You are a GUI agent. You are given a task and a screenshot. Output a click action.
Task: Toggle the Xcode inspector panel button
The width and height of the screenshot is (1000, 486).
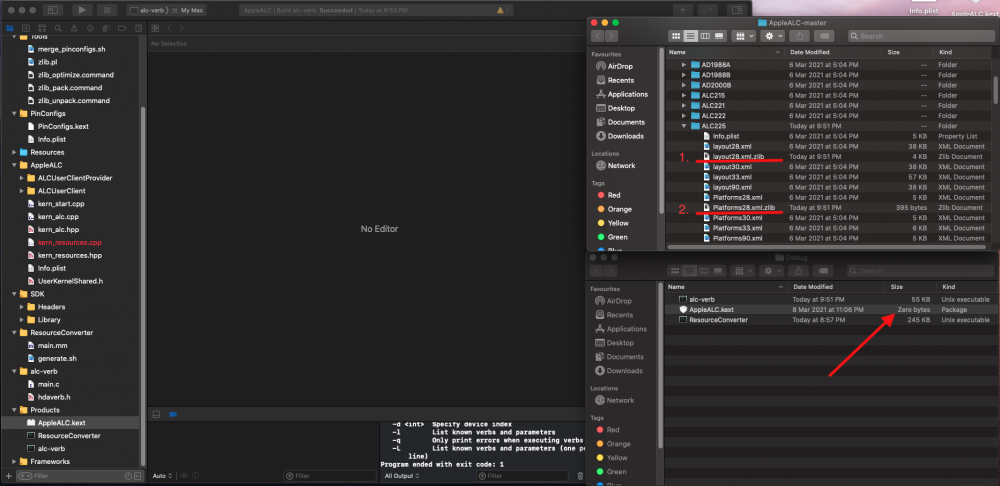[738, 10]
